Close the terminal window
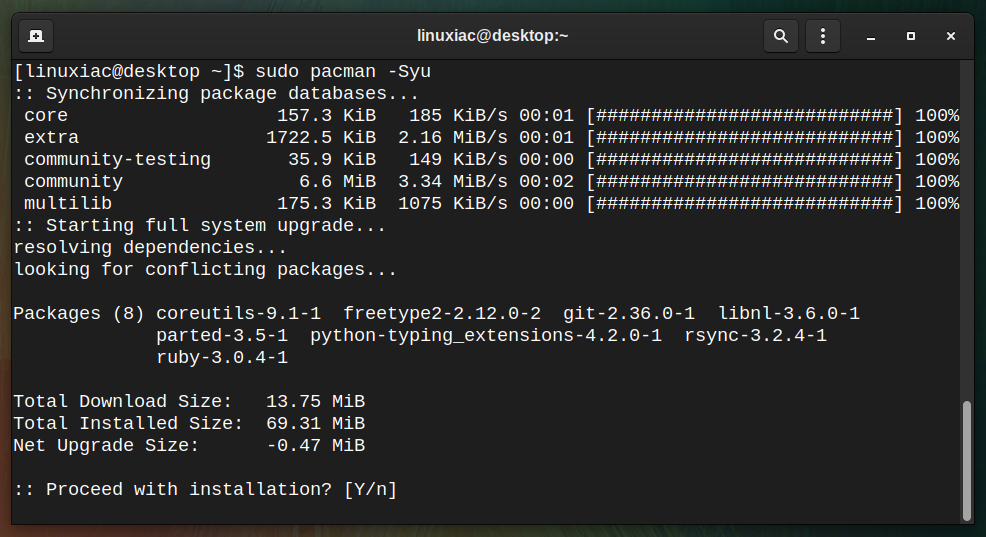The width and height of the screenshot is (986, 537). pos(951,36)
